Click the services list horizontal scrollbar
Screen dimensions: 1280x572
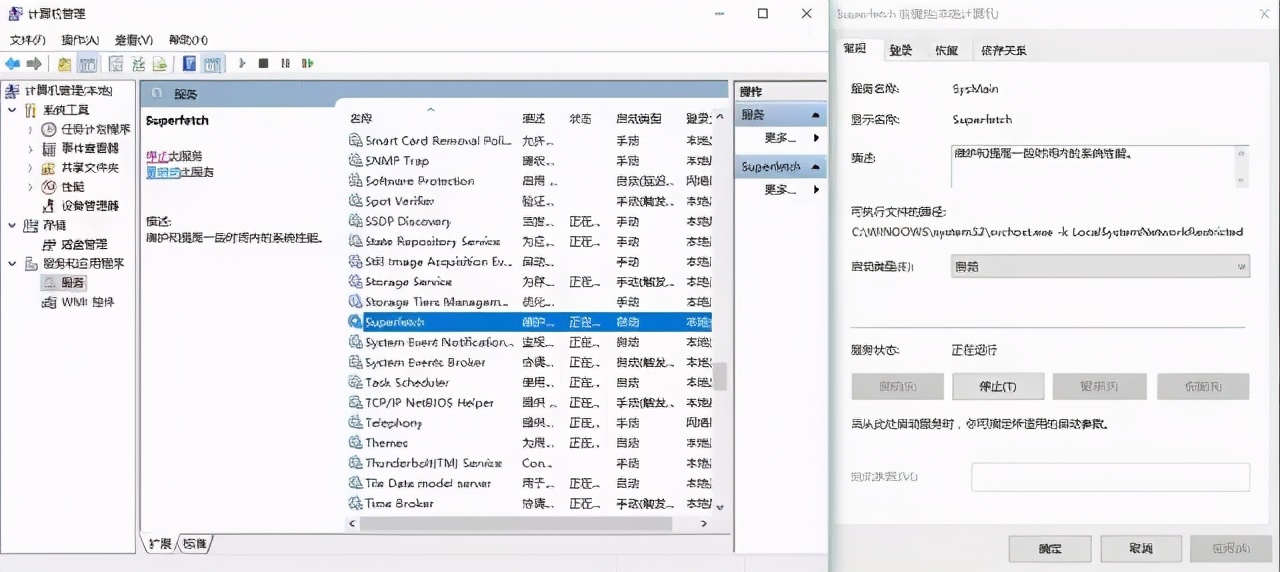tap(515, 523)
